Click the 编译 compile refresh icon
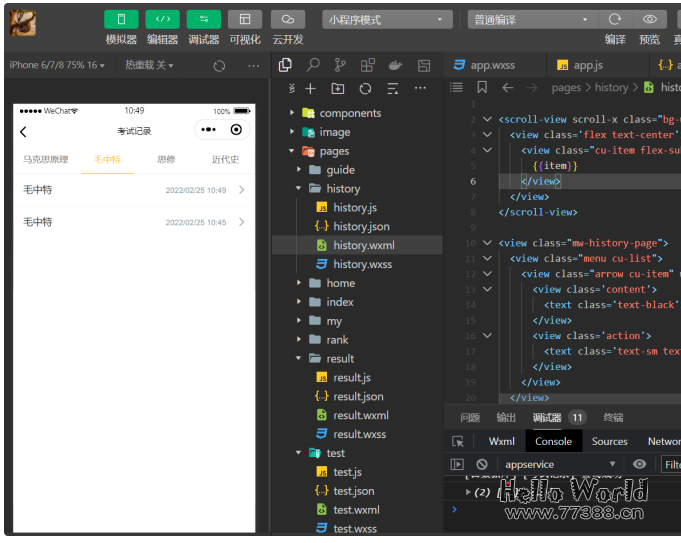This screenshot has width=681, height=543. pos(615,19)
